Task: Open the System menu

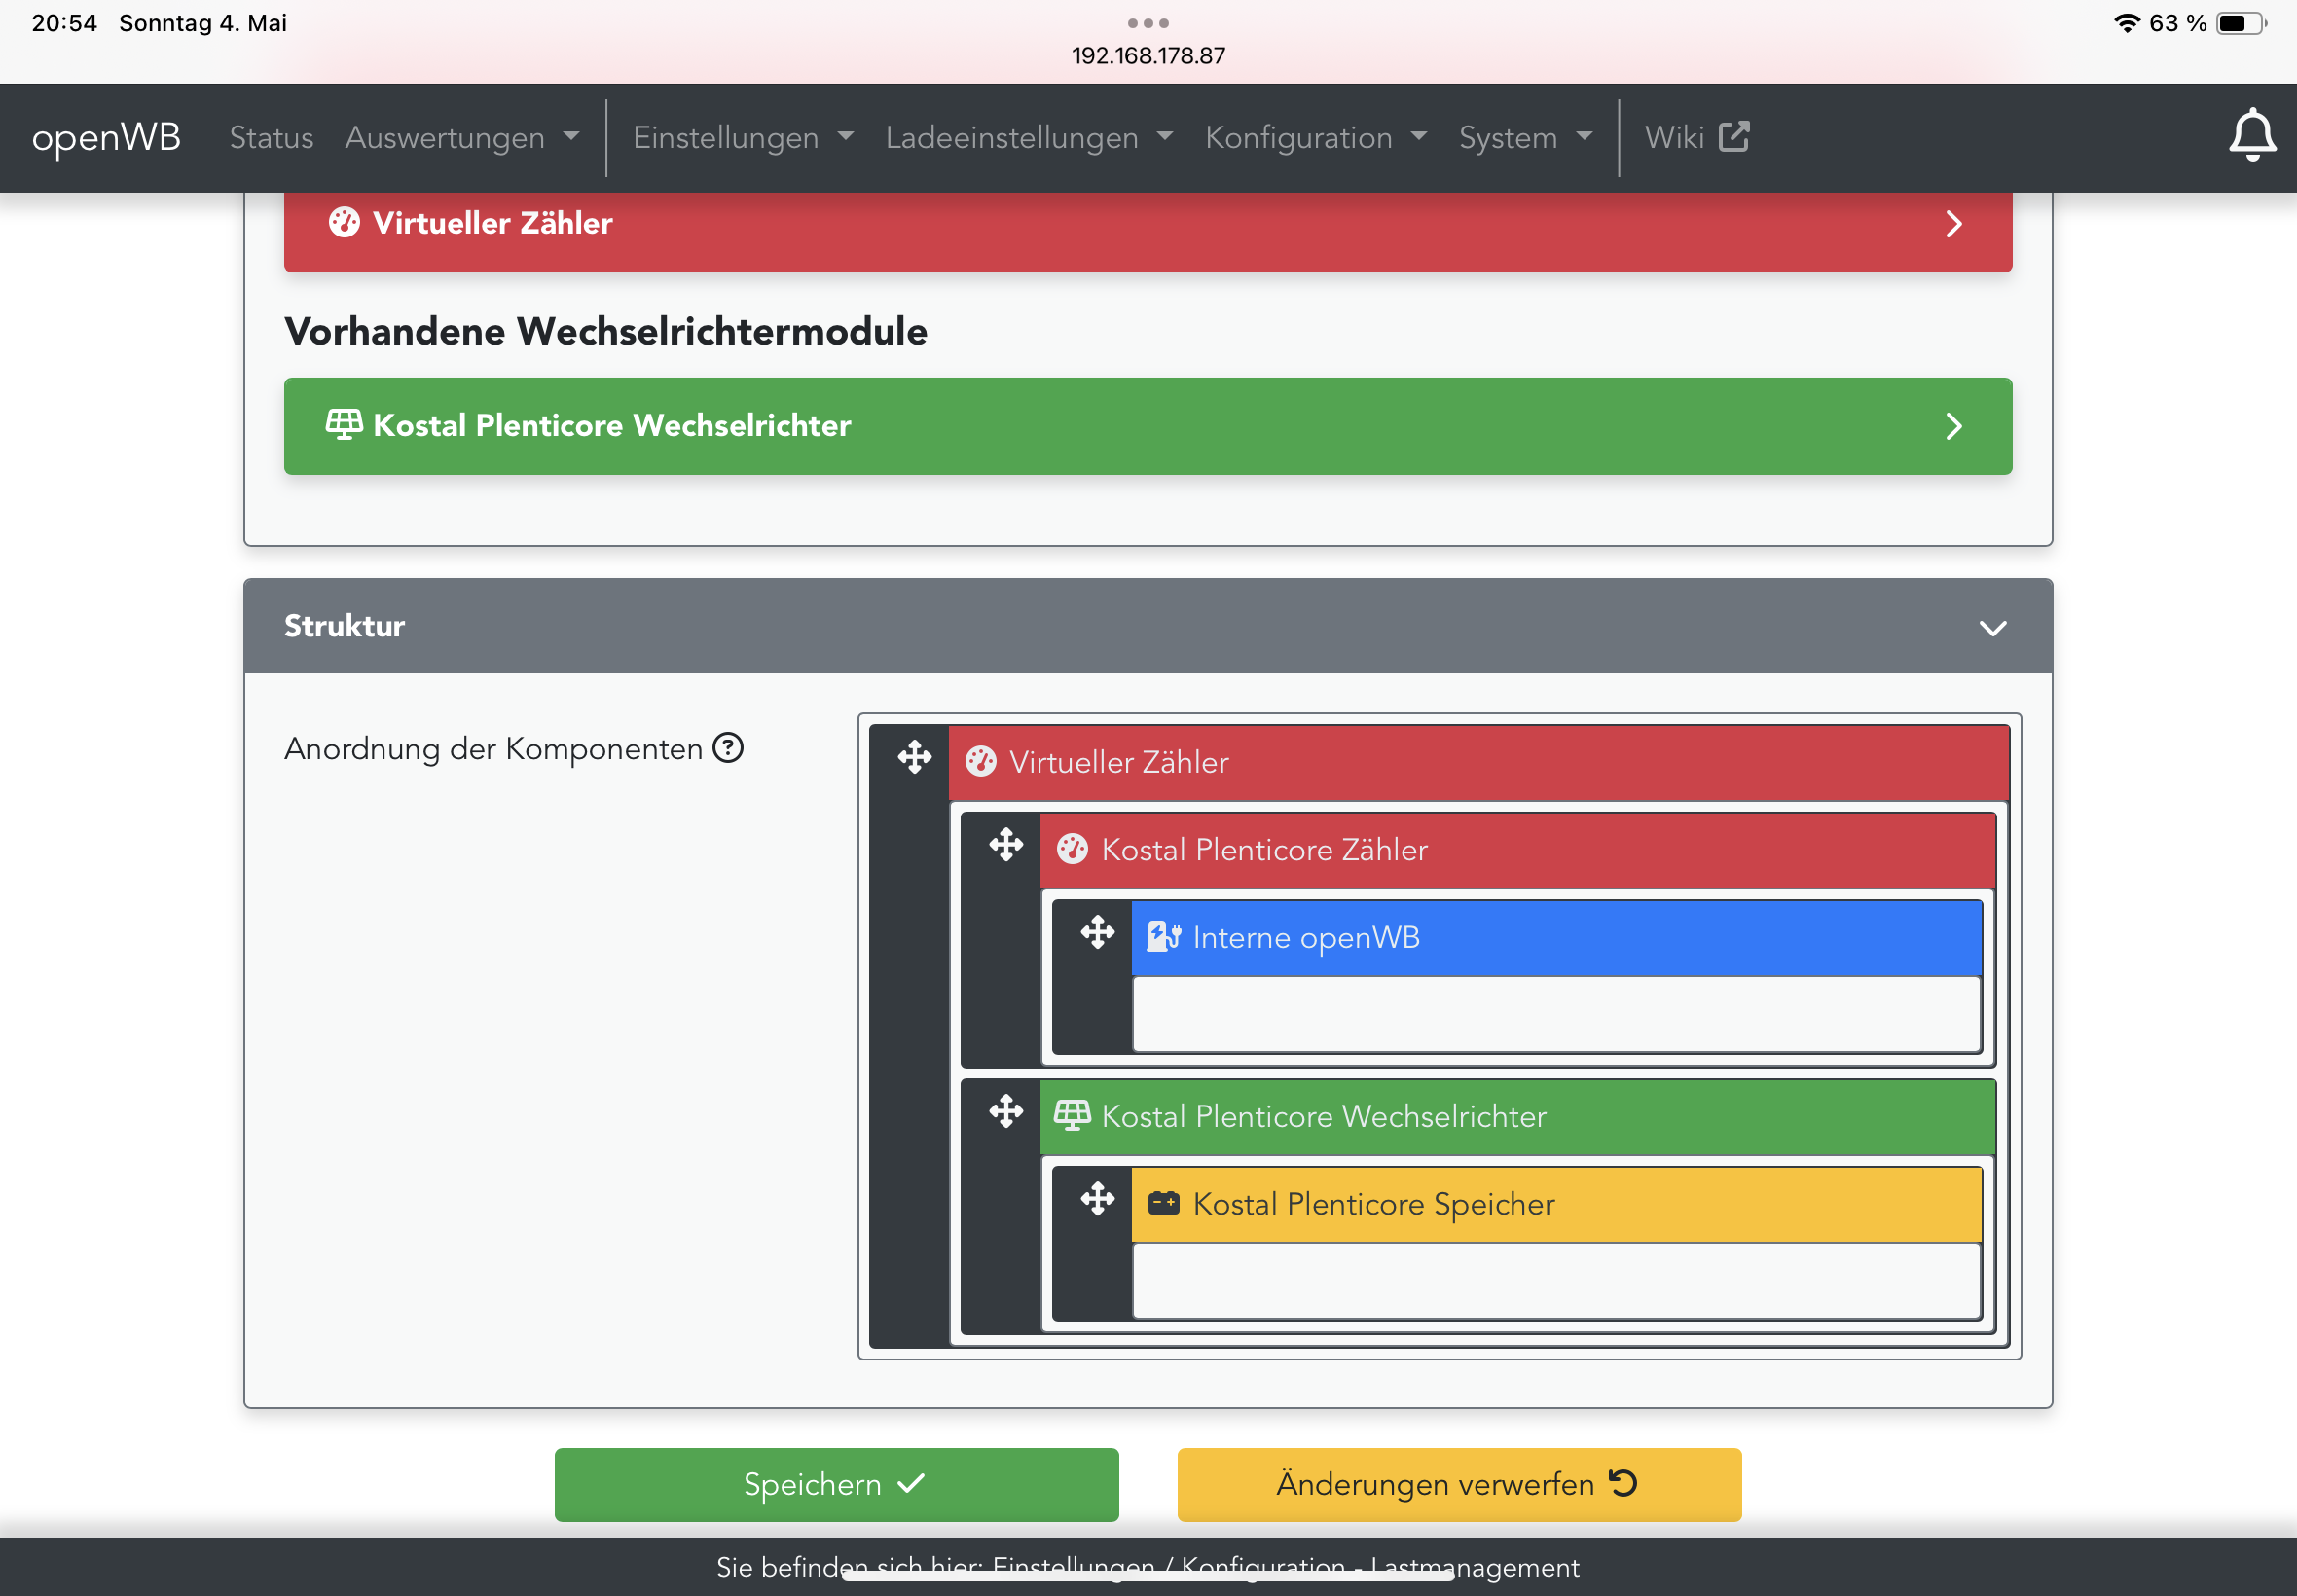Action: 1524,137
